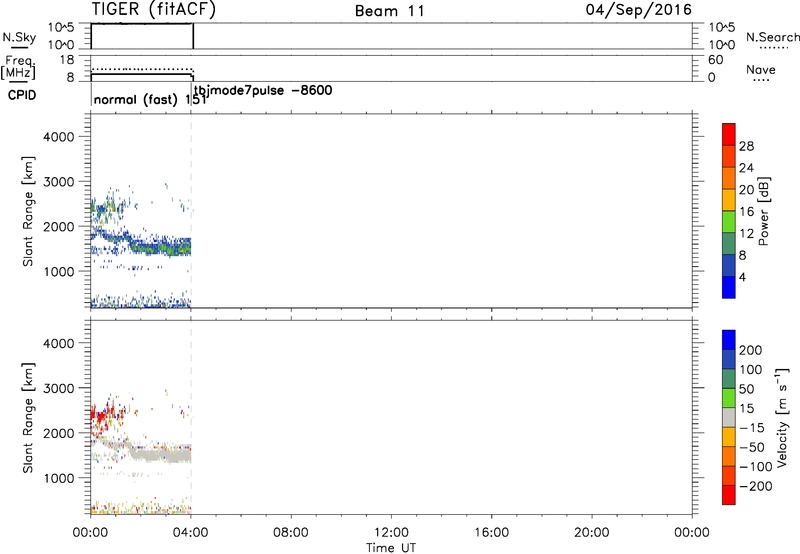The image size is (800, 554).
Task: Click the 08:00 time tick label
Action: pos(291,533)
